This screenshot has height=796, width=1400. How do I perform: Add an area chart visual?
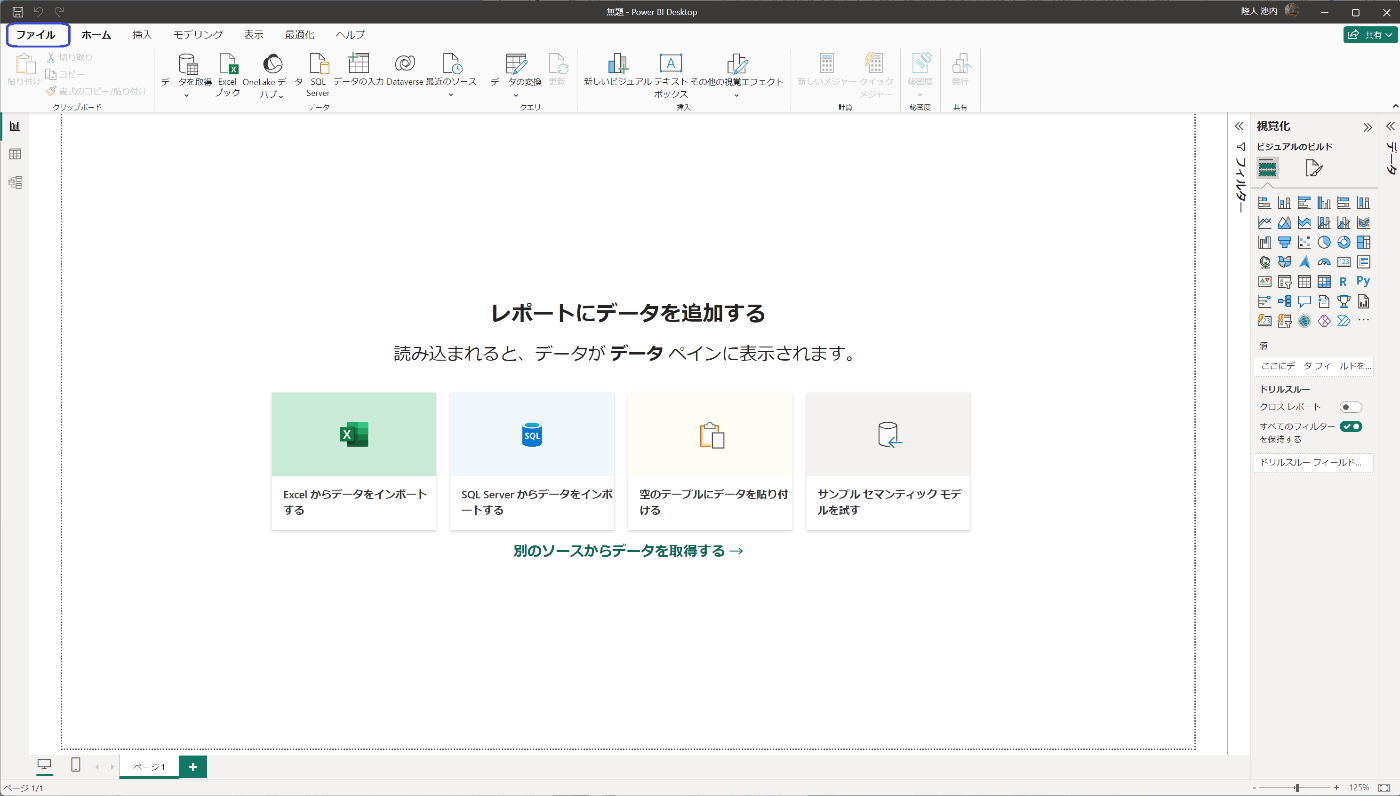[1284, 222]
